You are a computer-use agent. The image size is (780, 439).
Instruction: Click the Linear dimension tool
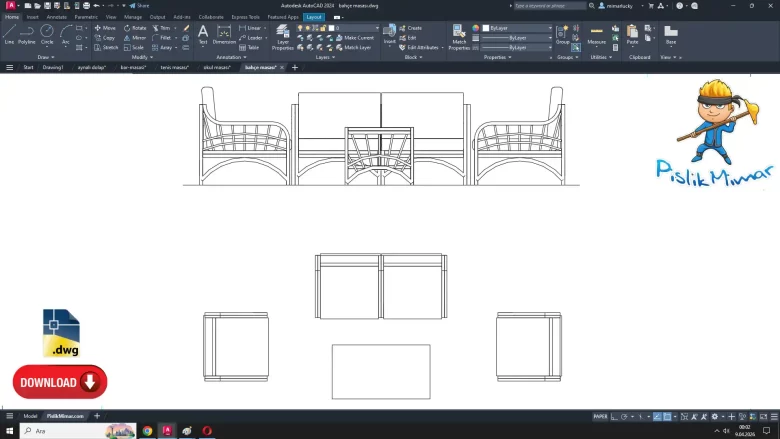[x=250, y=28]
